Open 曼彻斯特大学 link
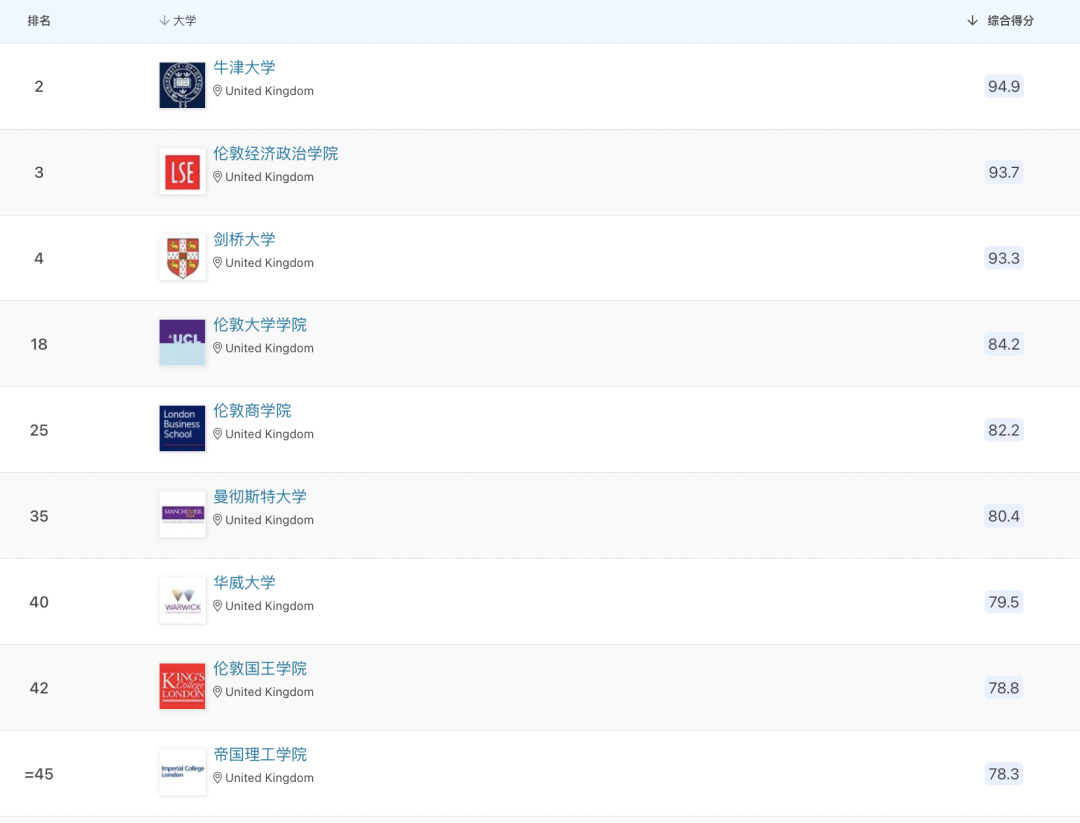 pos(260,497)
